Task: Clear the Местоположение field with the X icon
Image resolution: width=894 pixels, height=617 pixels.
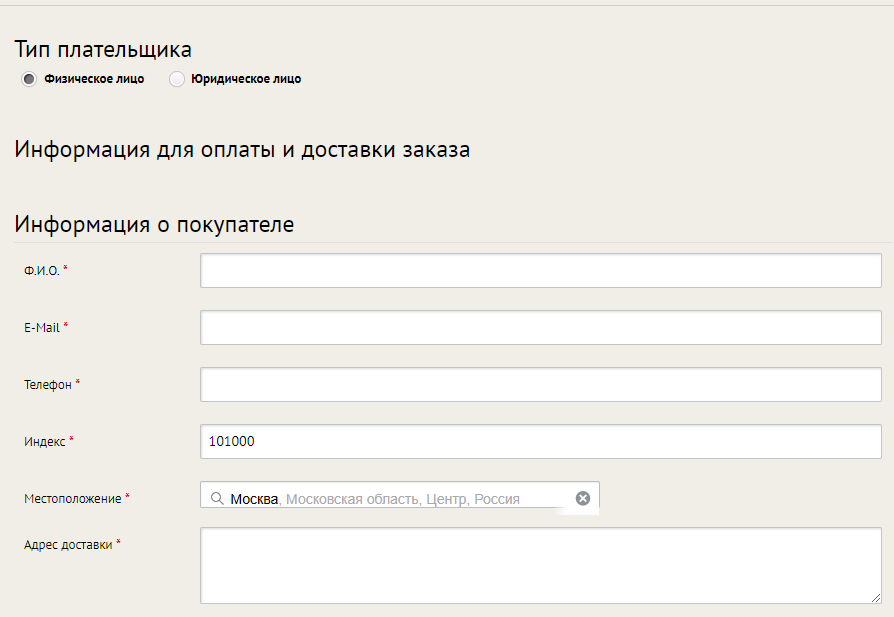Action: coord(583,498)
